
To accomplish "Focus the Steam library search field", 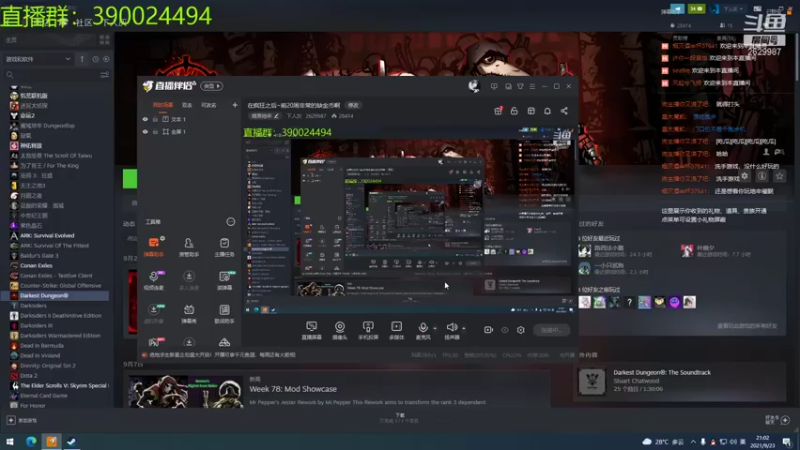I will tap(51, 74).
